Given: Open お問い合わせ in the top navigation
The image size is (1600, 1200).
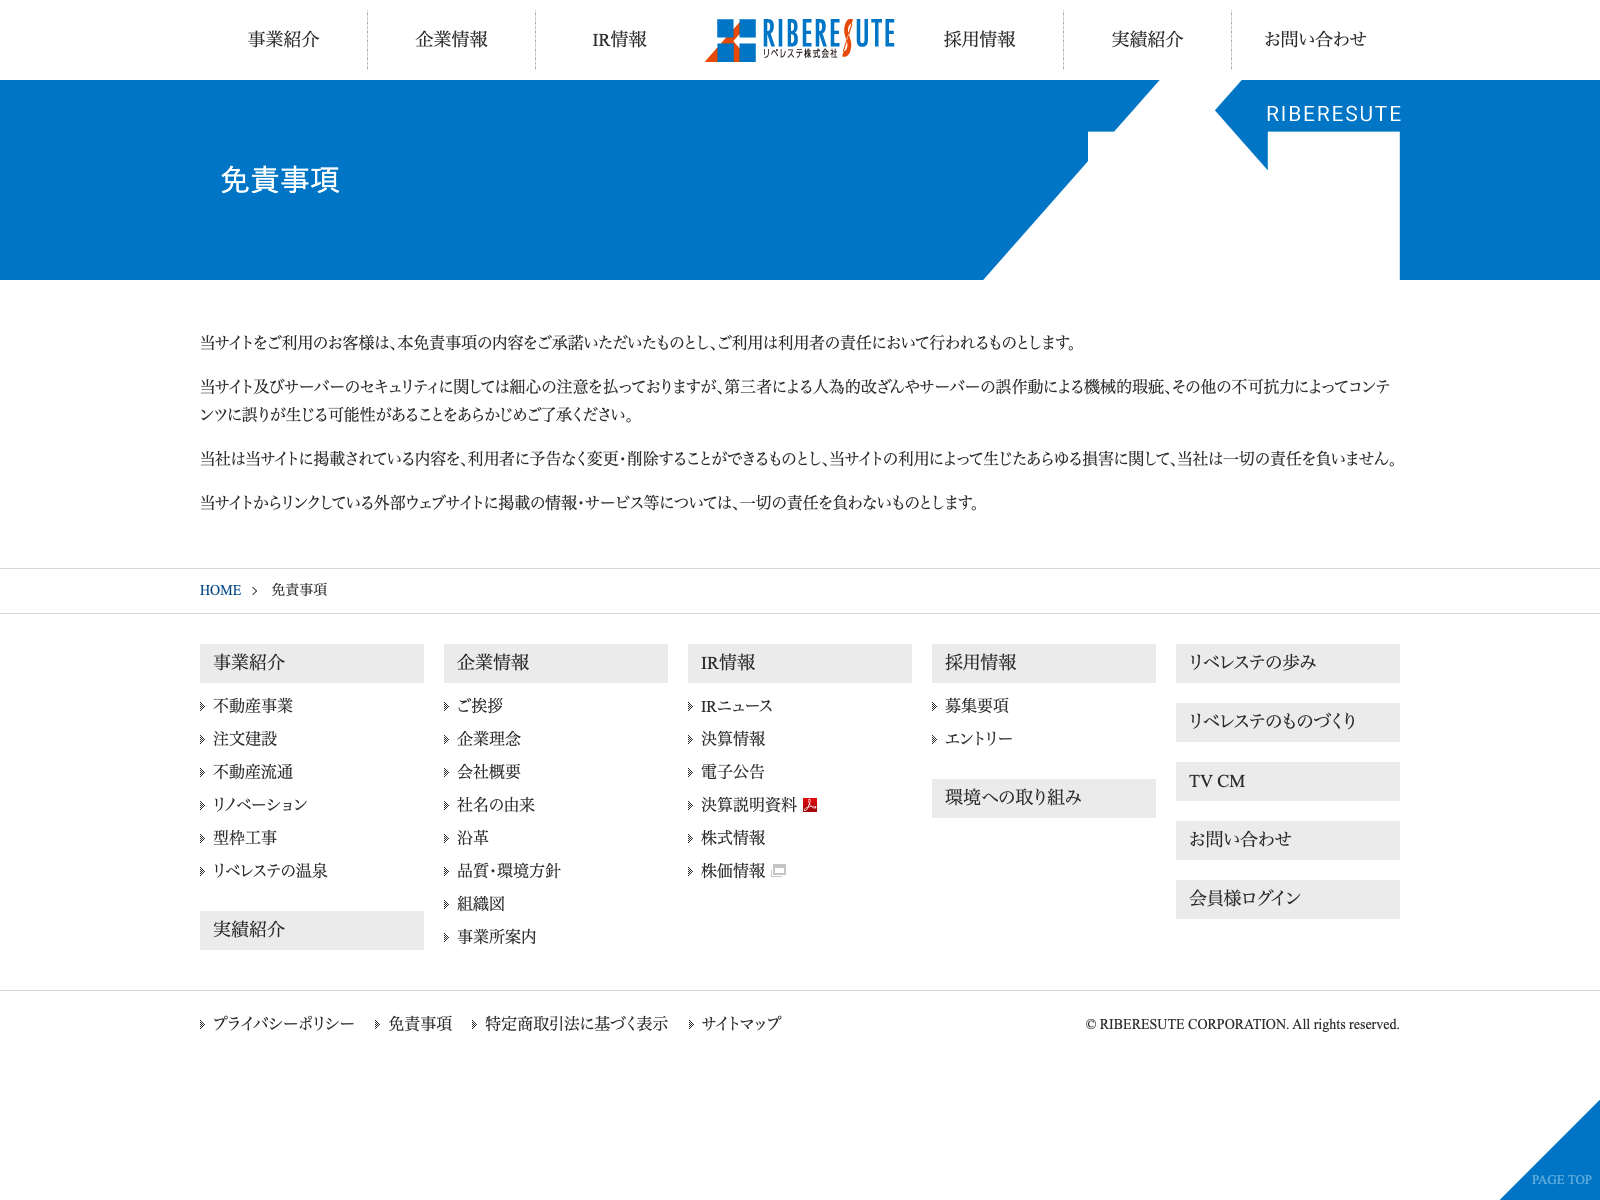Looking at the screenshot, I should (x=1315, y=40).
